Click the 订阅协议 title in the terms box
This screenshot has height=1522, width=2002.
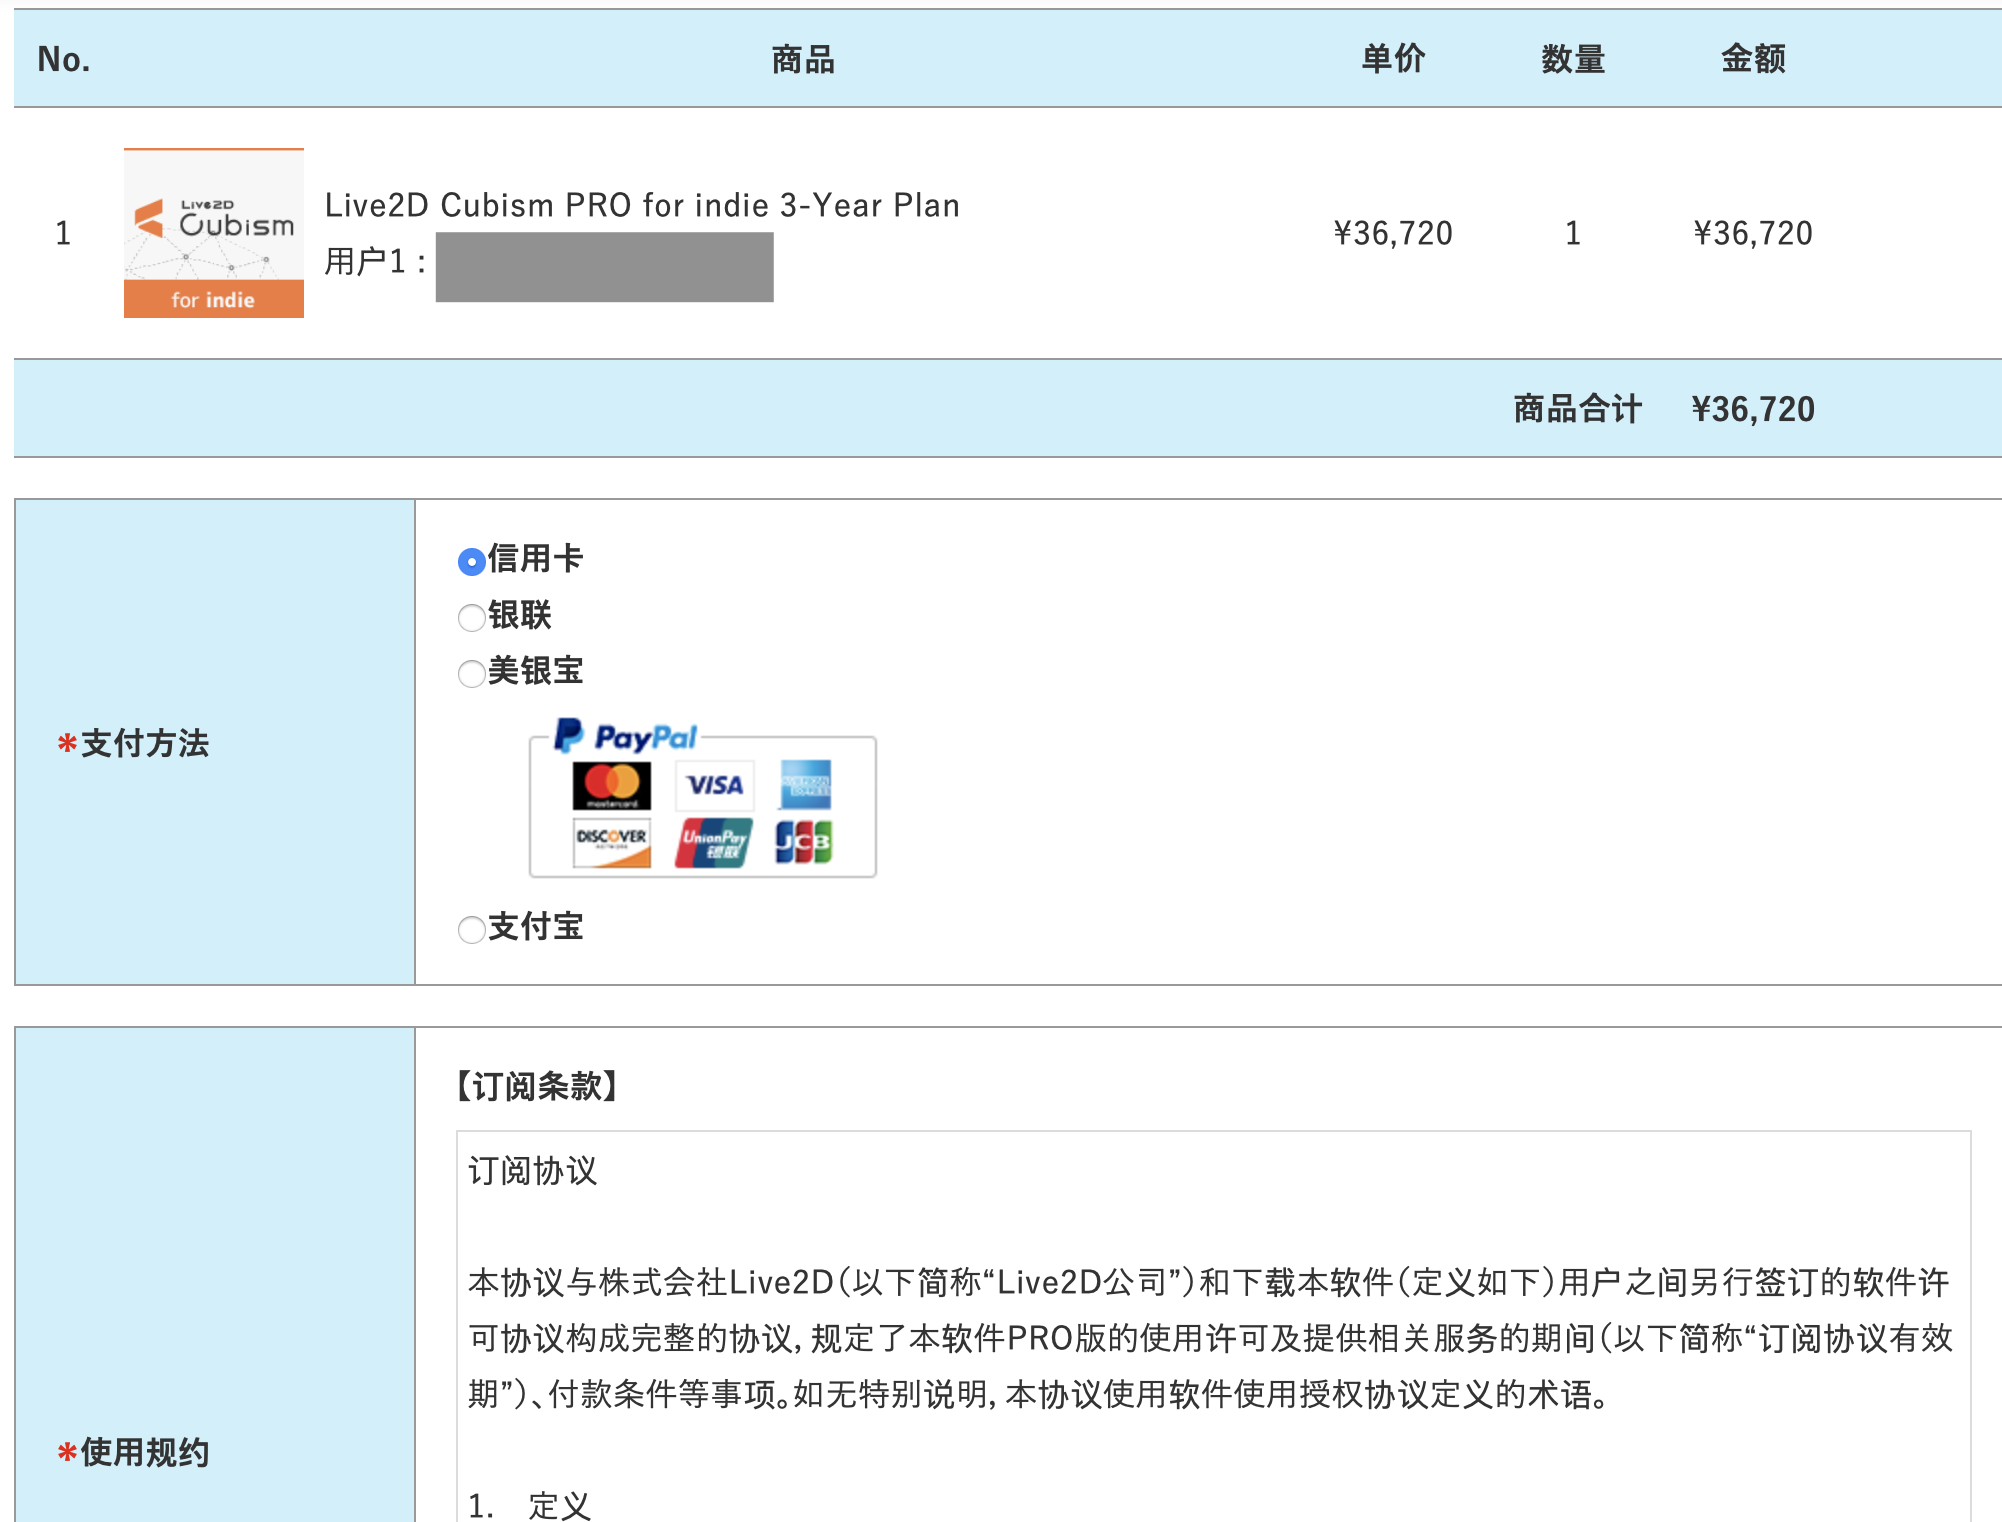(532, 1171)
